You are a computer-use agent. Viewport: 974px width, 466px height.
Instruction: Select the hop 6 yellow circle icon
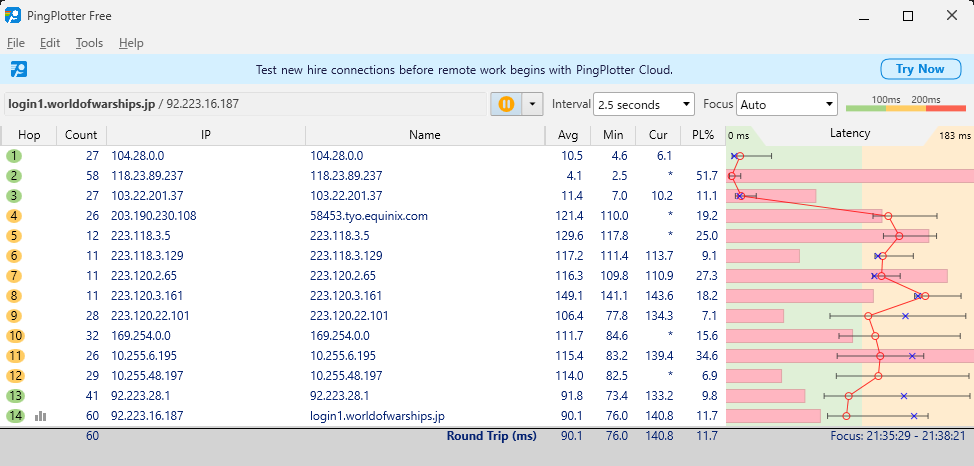[x=14, y=256]
